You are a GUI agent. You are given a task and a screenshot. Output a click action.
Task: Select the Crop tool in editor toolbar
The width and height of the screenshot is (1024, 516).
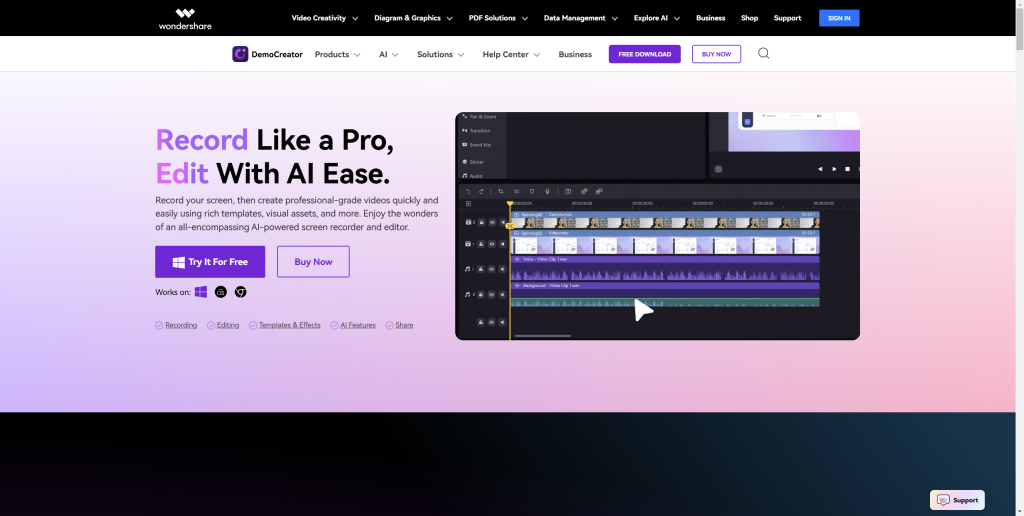501,191
